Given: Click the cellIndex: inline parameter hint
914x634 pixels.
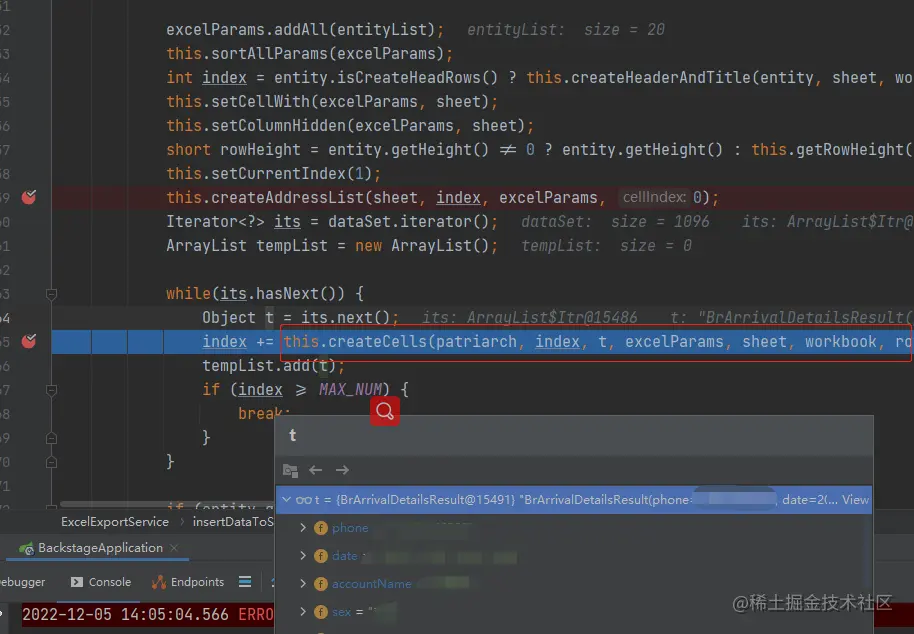Looking at the screenshot, I should [x=654, y=197].
